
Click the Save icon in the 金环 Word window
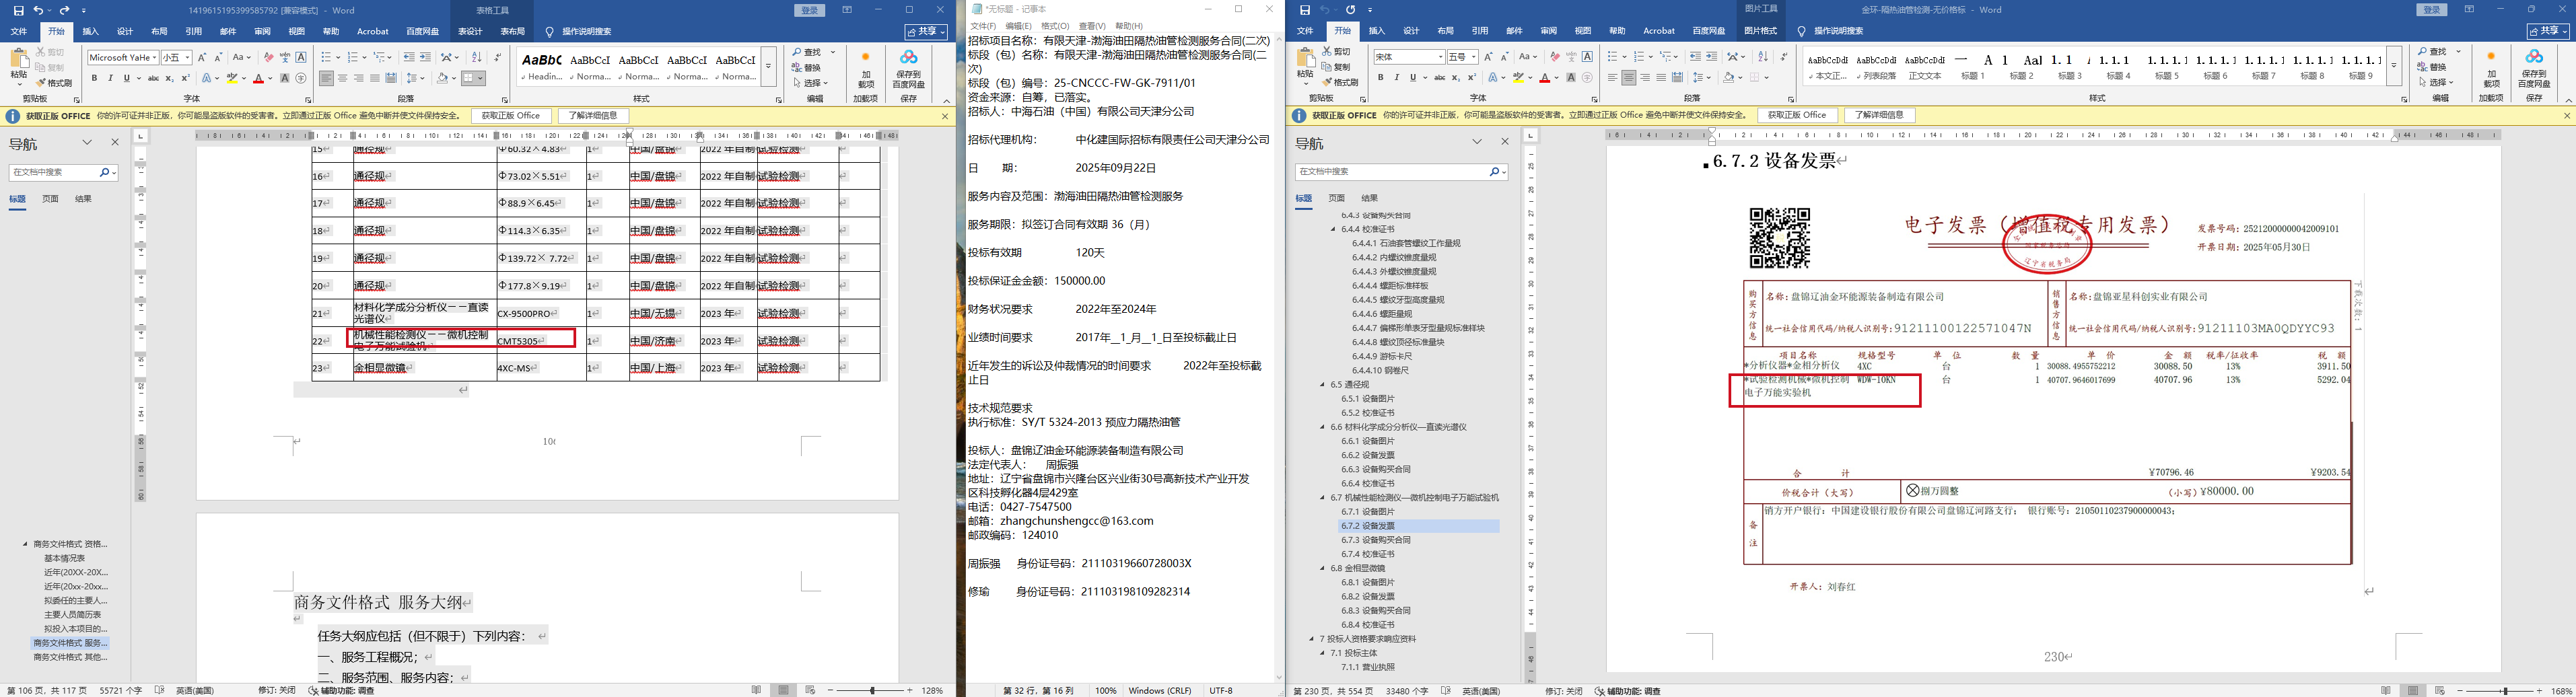pyautogui.click(x=1304, y=10)
